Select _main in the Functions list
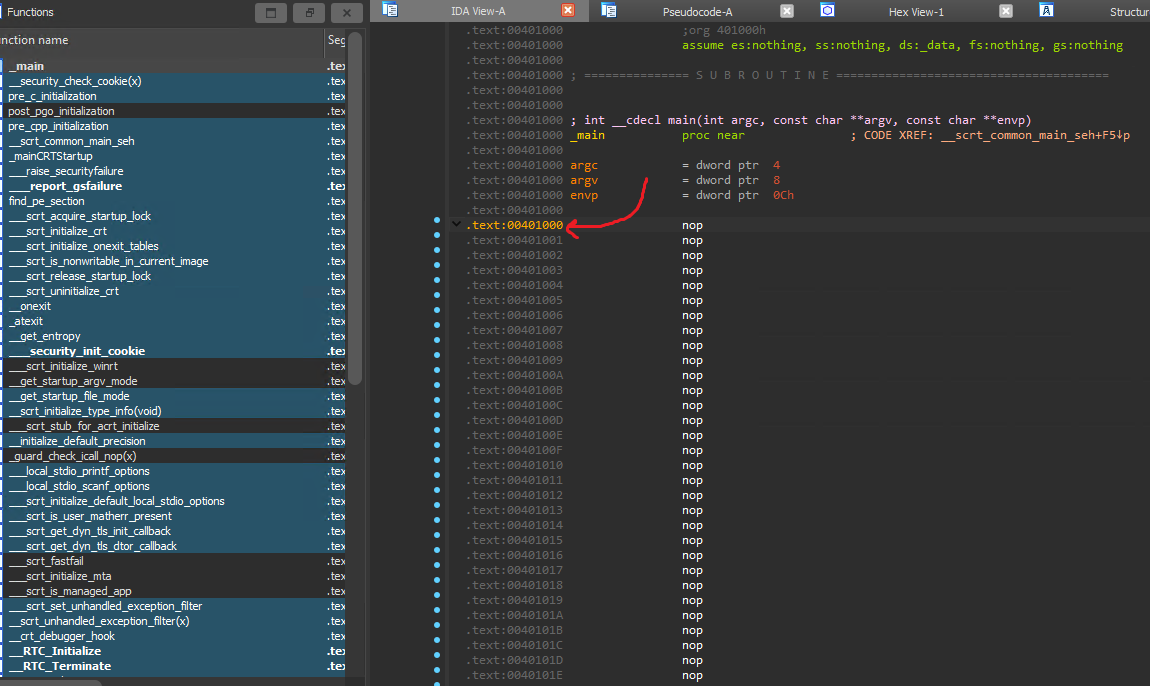The height and width of the screenshot is (686, 1150). point(27,66)
